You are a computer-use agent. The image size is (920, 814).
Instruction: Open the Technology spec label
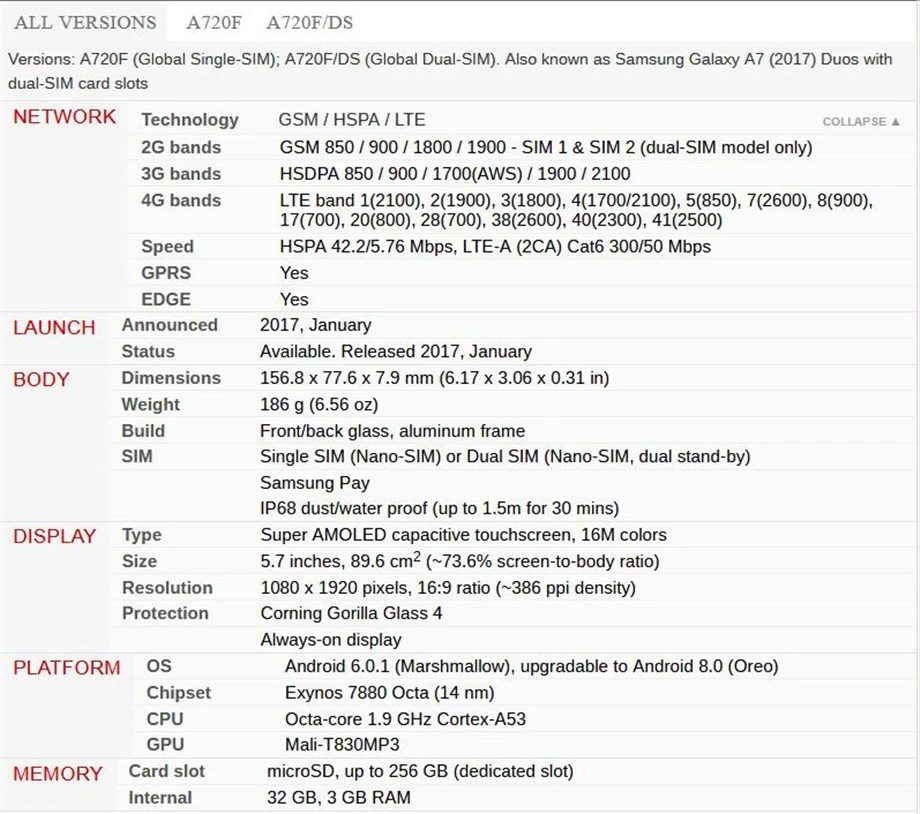click(x=190, y=120)
